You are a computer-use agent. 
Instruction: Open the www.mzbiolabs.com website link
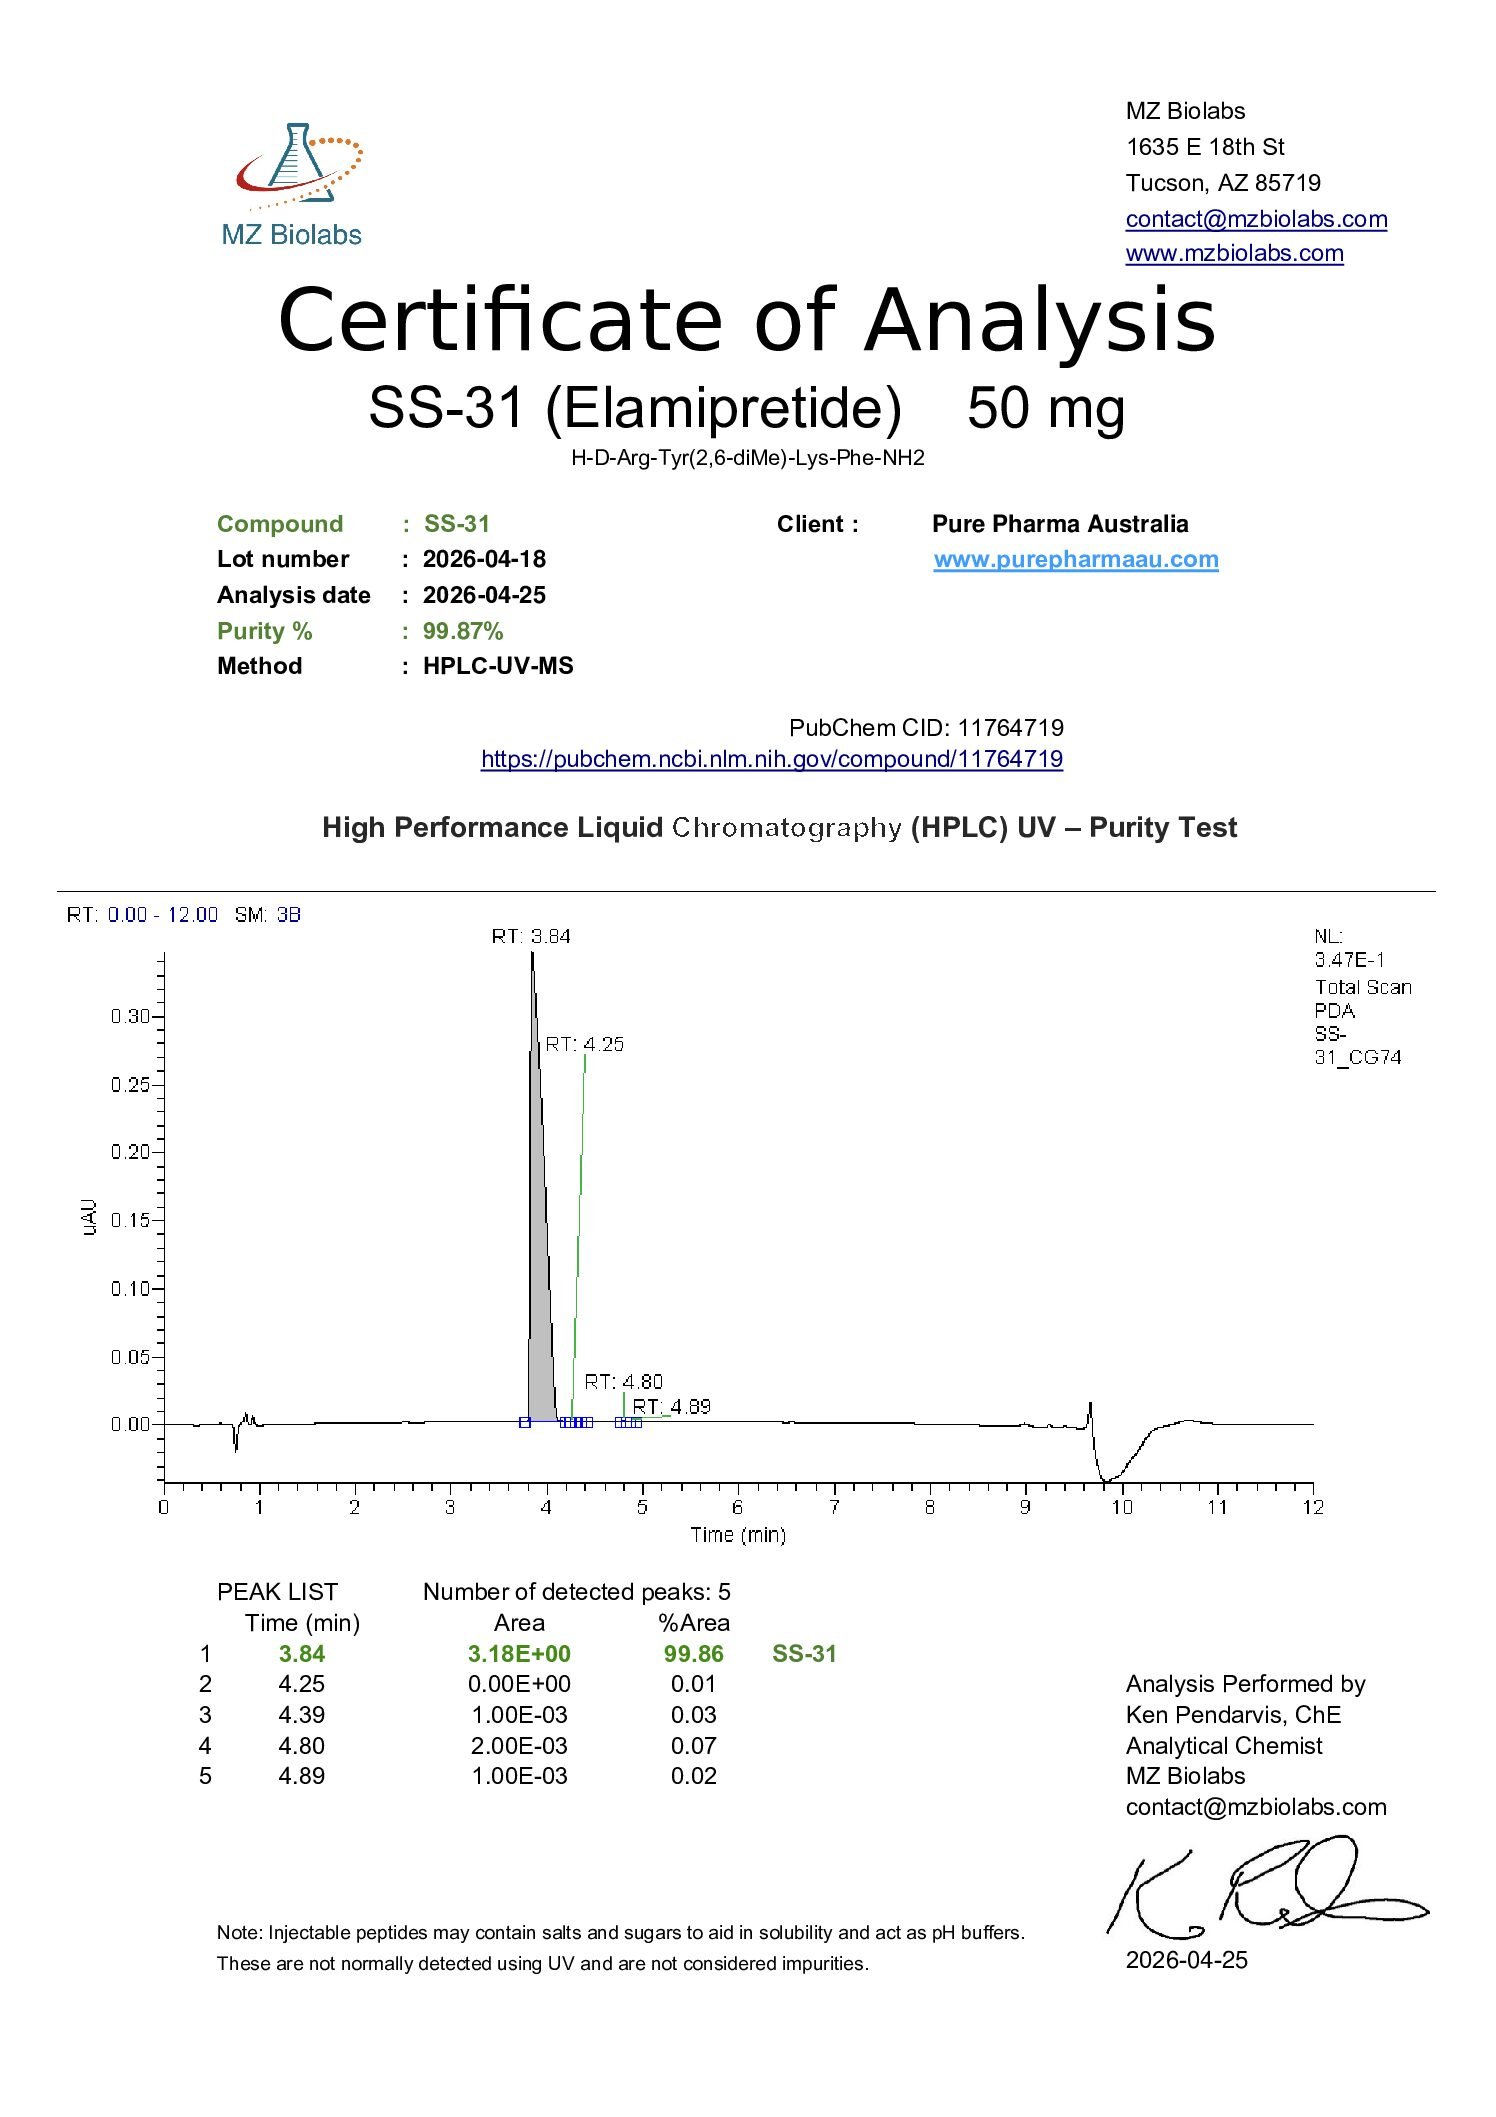coord(1234,253)
